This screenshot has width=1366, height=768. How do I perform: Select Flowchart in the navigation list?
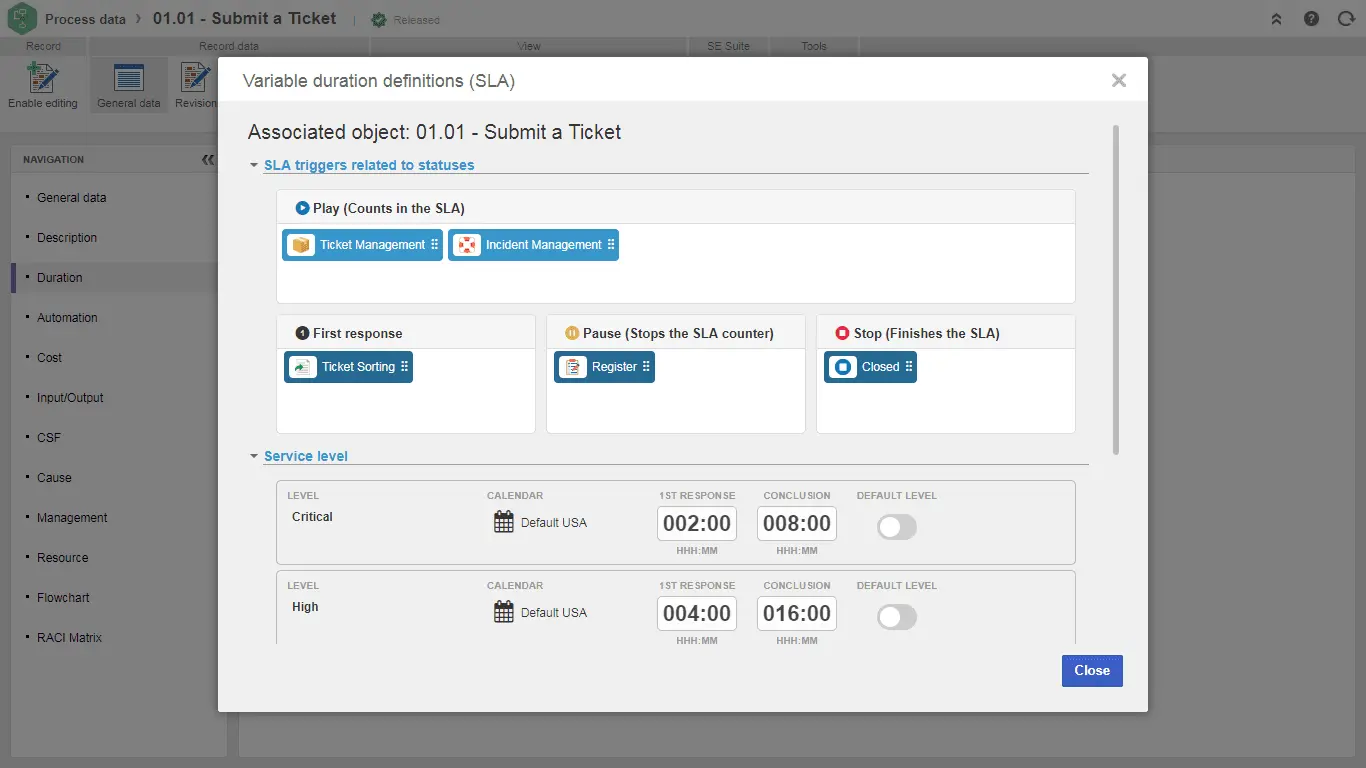63,598
